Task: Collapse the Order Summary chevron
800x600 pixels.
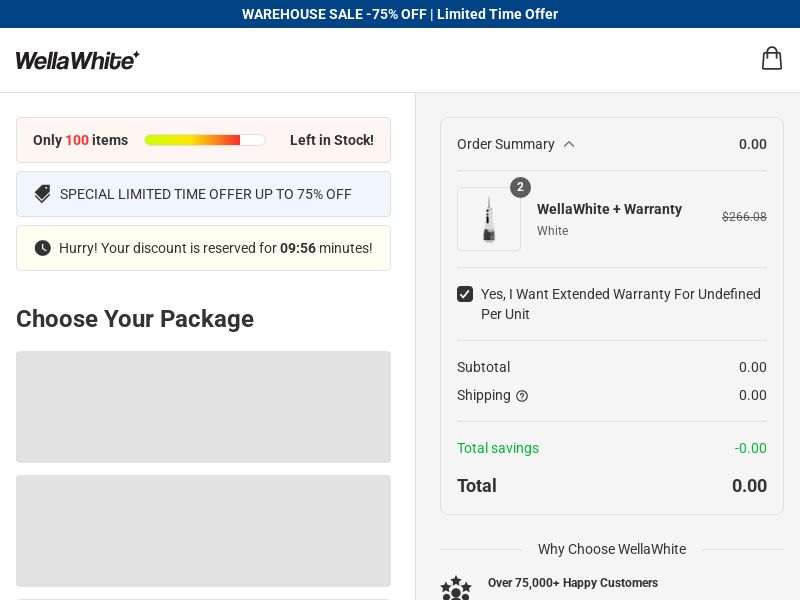Action: (x=569, y=144)
